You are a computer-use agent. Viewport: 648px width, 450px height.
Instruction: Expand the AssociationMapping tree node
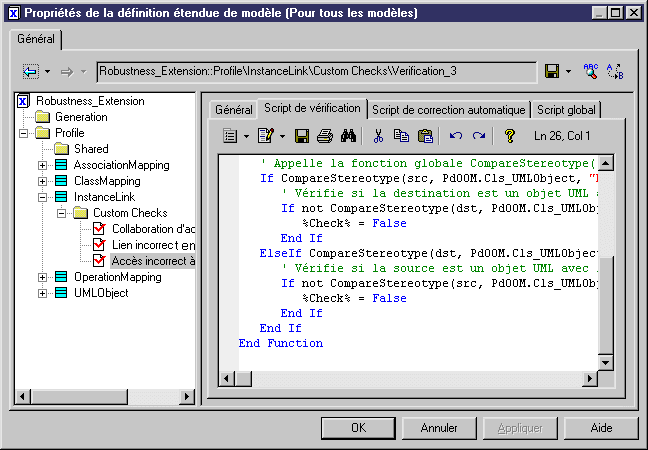pyautogui.click(x=43, y=165)
